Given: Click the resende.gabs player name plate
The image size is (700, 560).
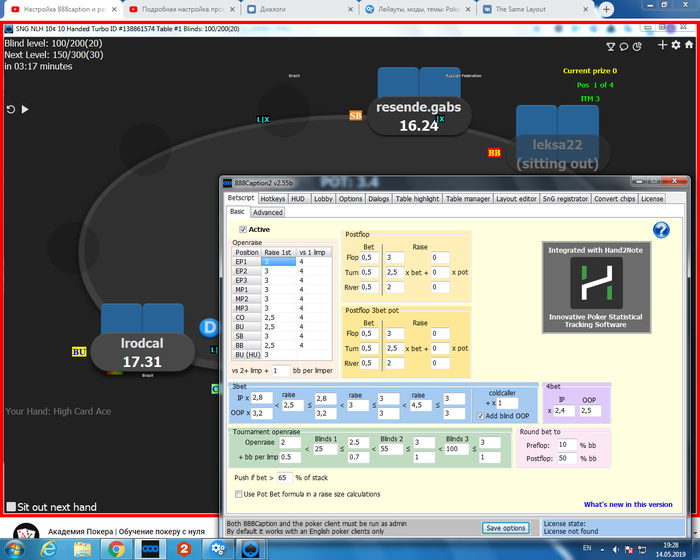Looking at the screenshot, I should point(419,116).
